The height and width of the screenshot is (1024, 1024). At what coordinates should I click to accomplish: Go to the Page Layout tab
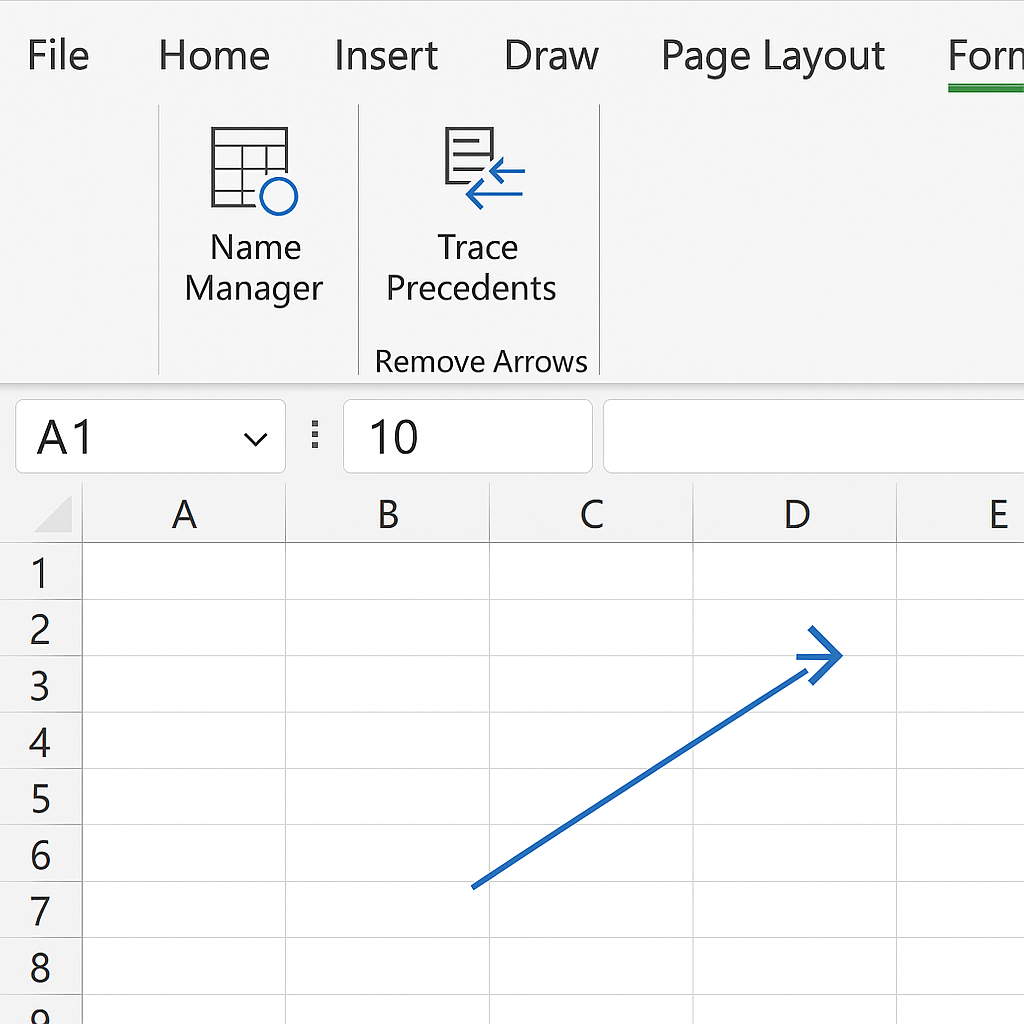pyautogui.click(x=773, y=56)
